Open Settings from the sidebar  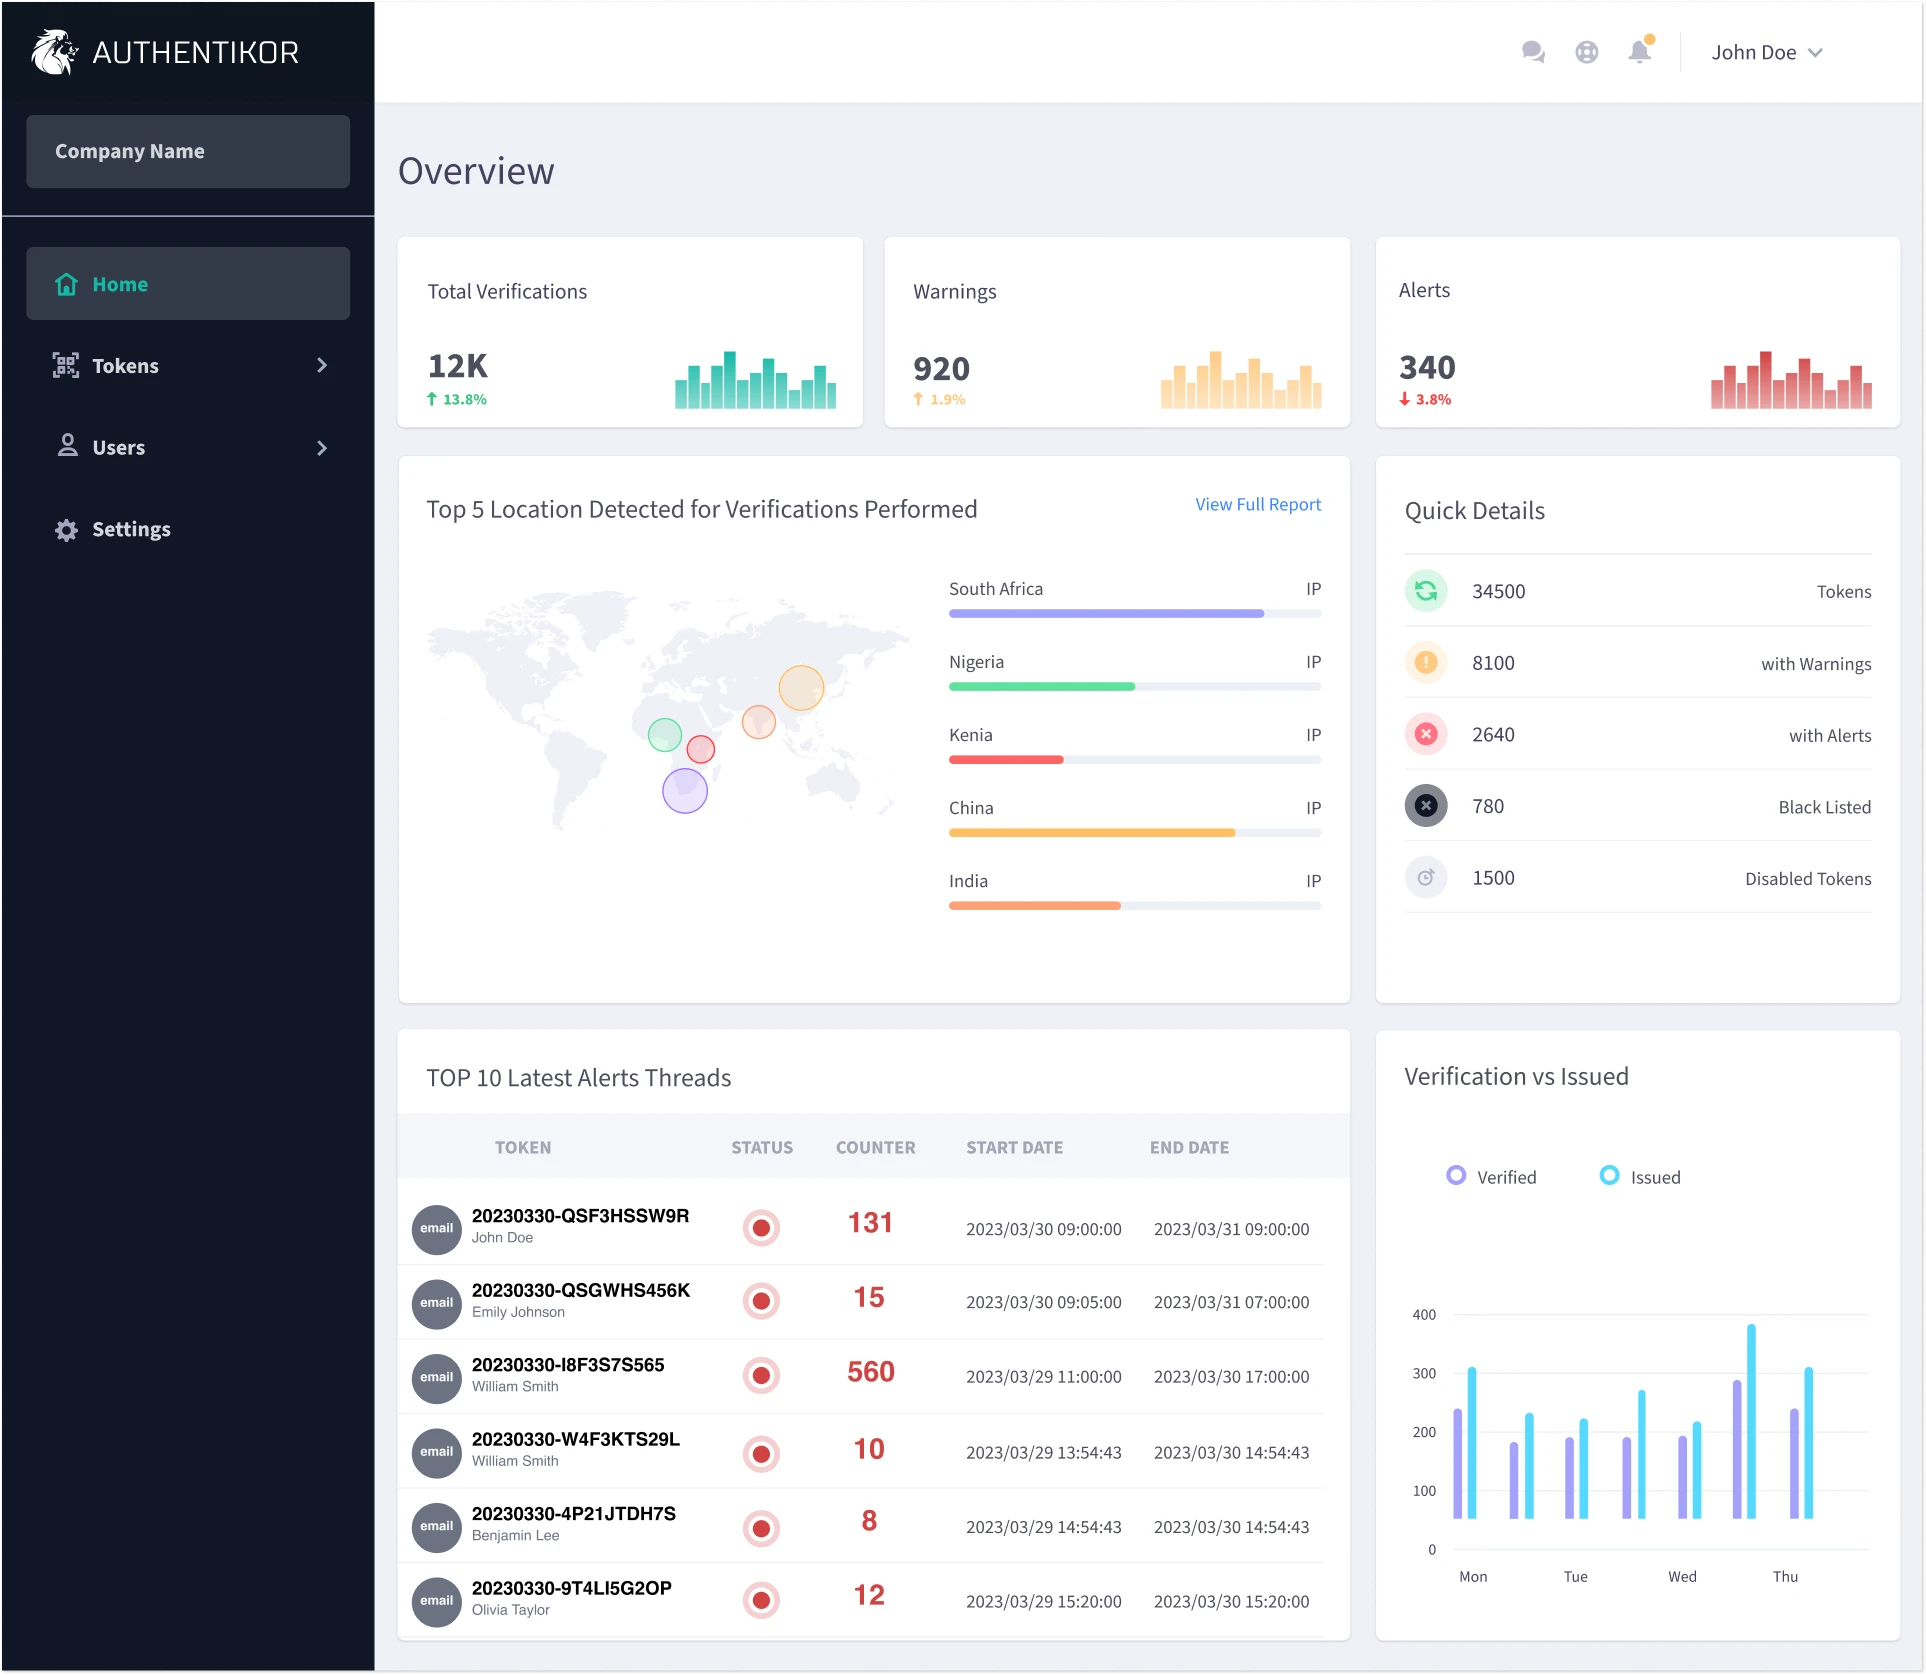pos(131,529)
